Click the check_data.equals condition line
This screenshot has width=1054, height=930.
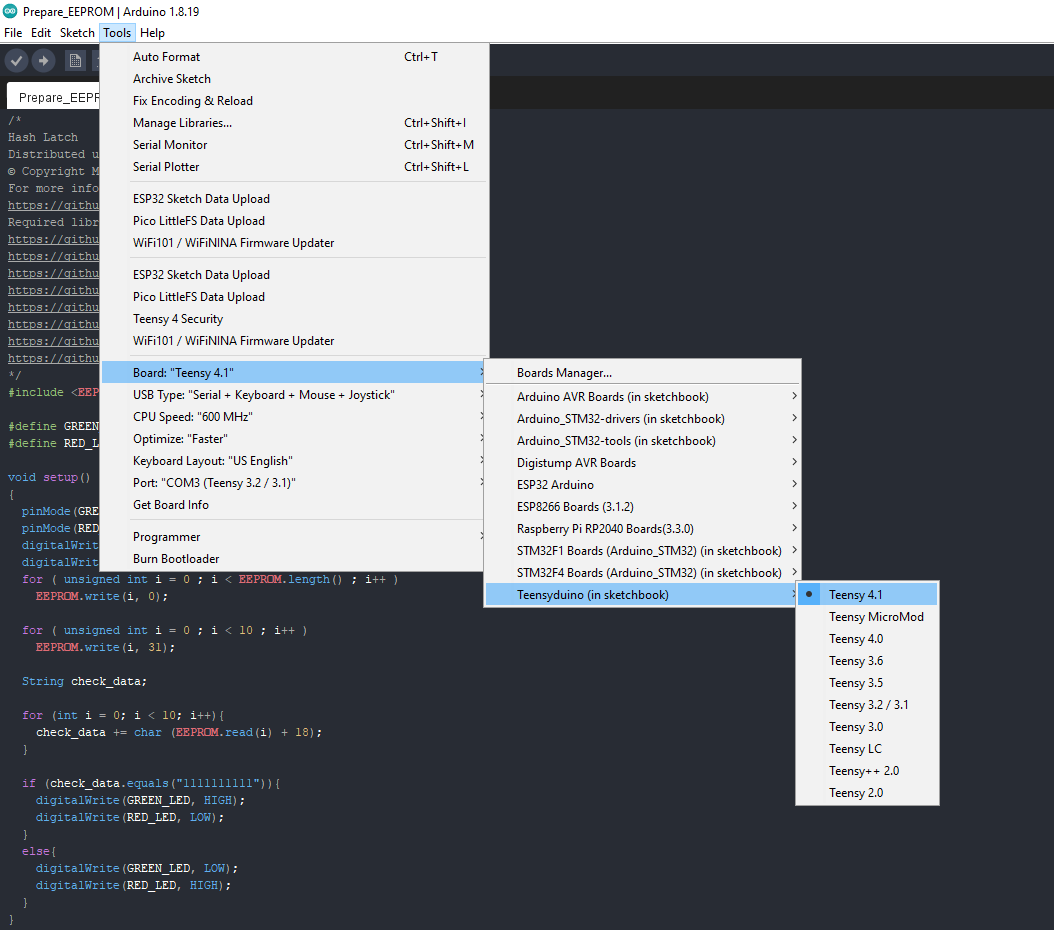[151, 784]
